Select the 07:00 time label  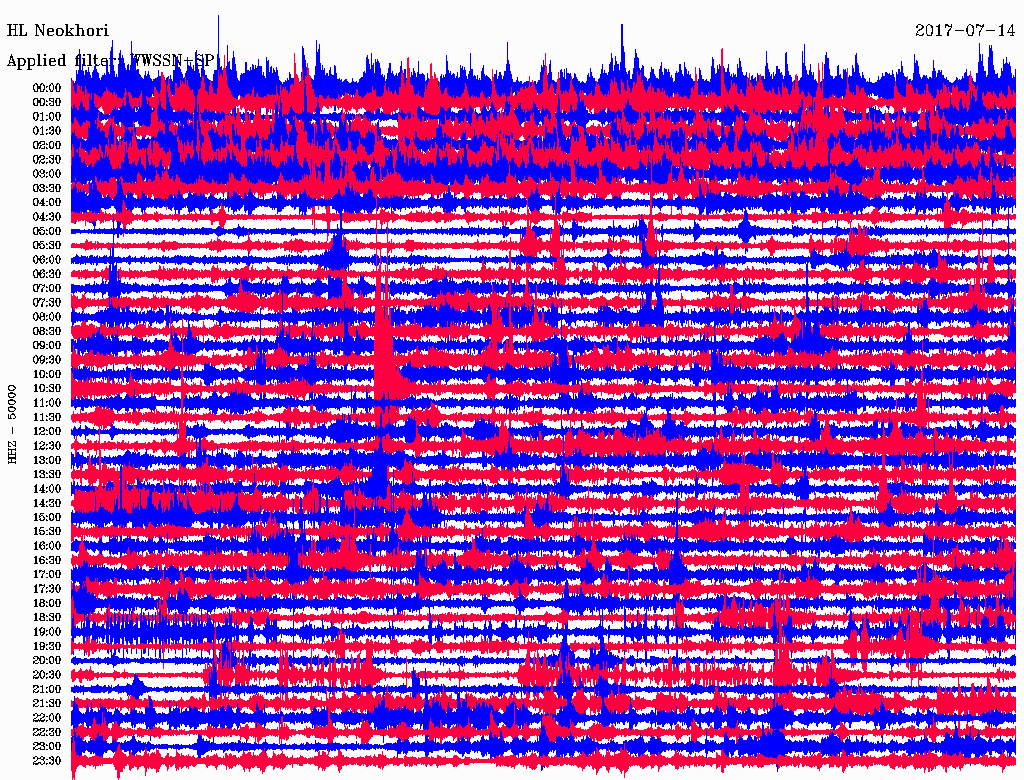pos(47,289)
